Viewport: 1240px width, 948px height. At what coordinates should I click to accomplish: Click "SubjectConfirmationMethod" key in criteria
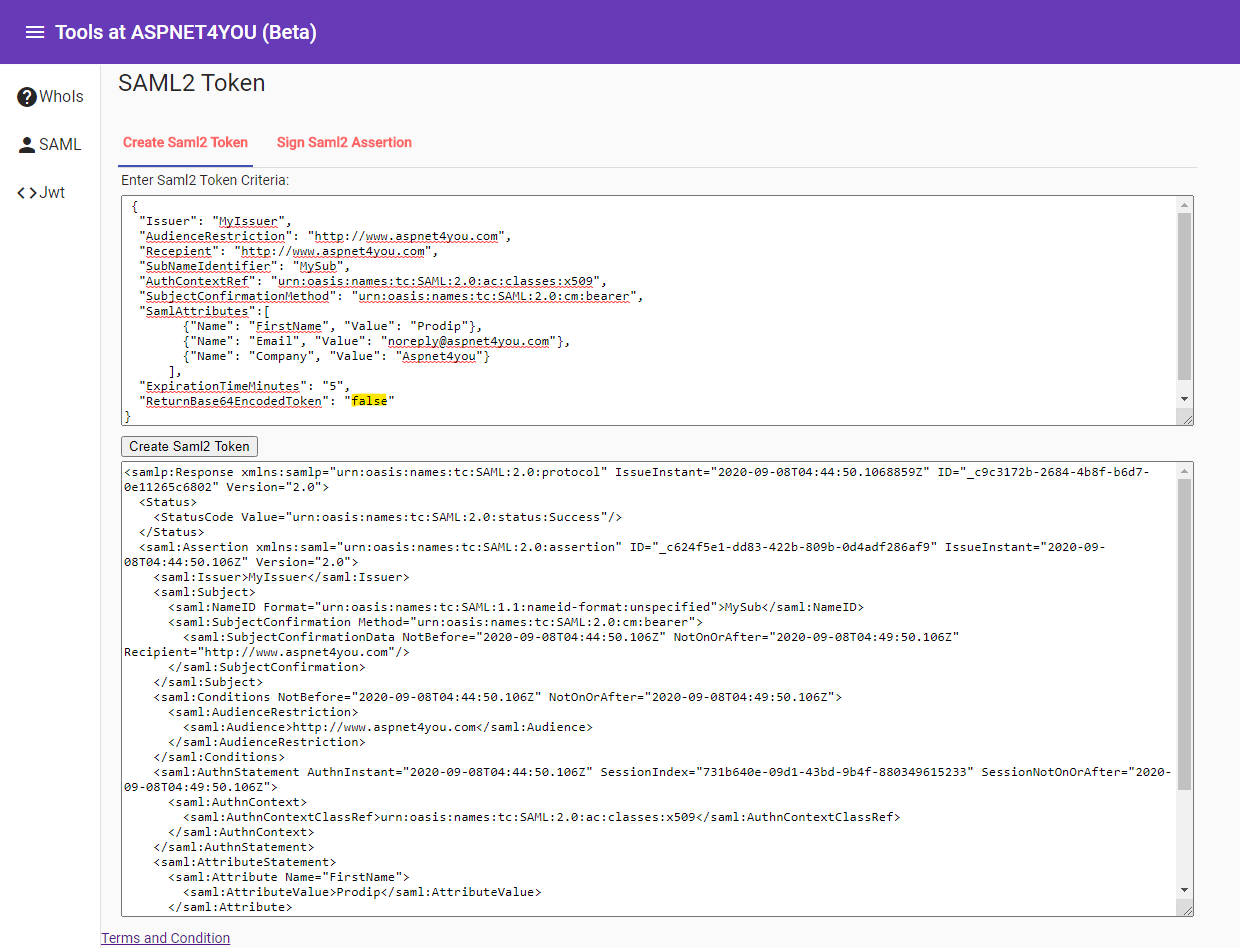click(x=237, y=296)
